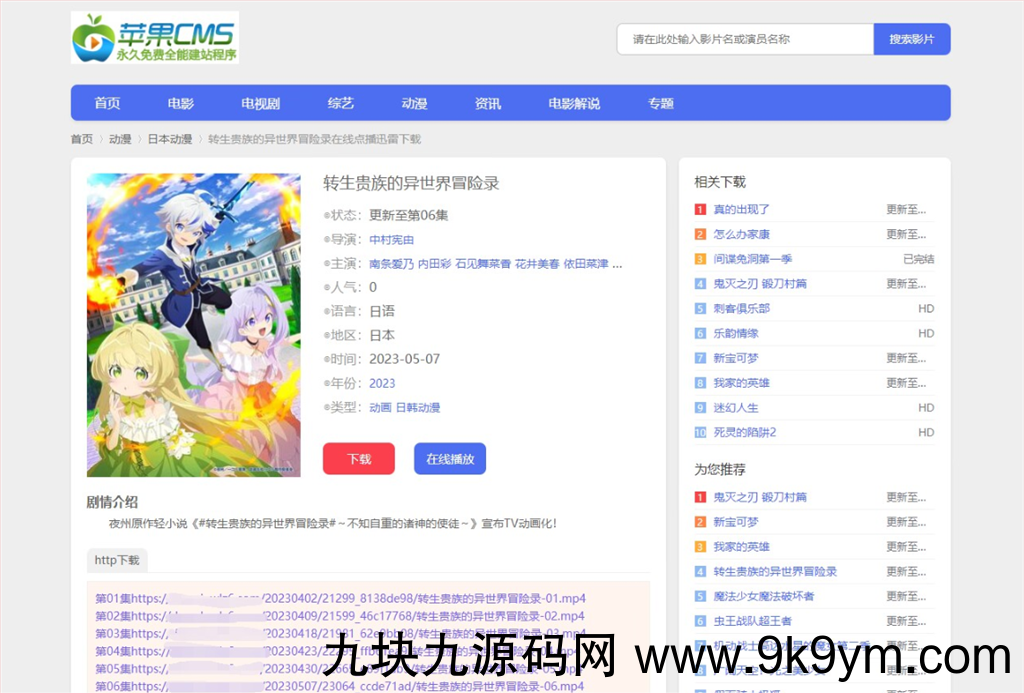This screenshot has height=693, width=1024.
Task: Click the blue 在线播放 play button
Action: point(449,458)
